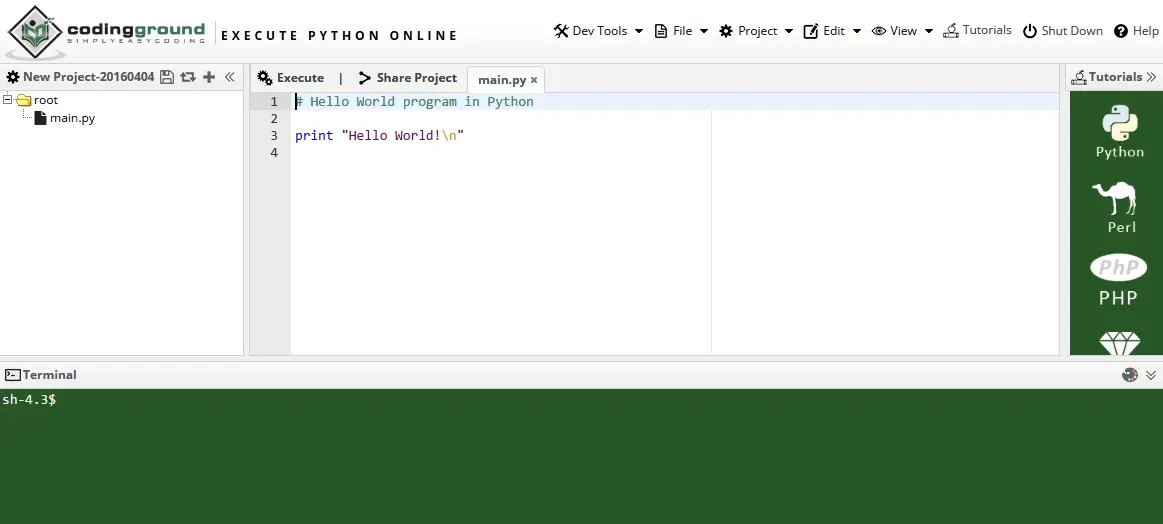Collapse the Terminal panel chevron
The width and height of the screenshot is (1163, 524).
pyautogui.click(x=1151, y=376)
